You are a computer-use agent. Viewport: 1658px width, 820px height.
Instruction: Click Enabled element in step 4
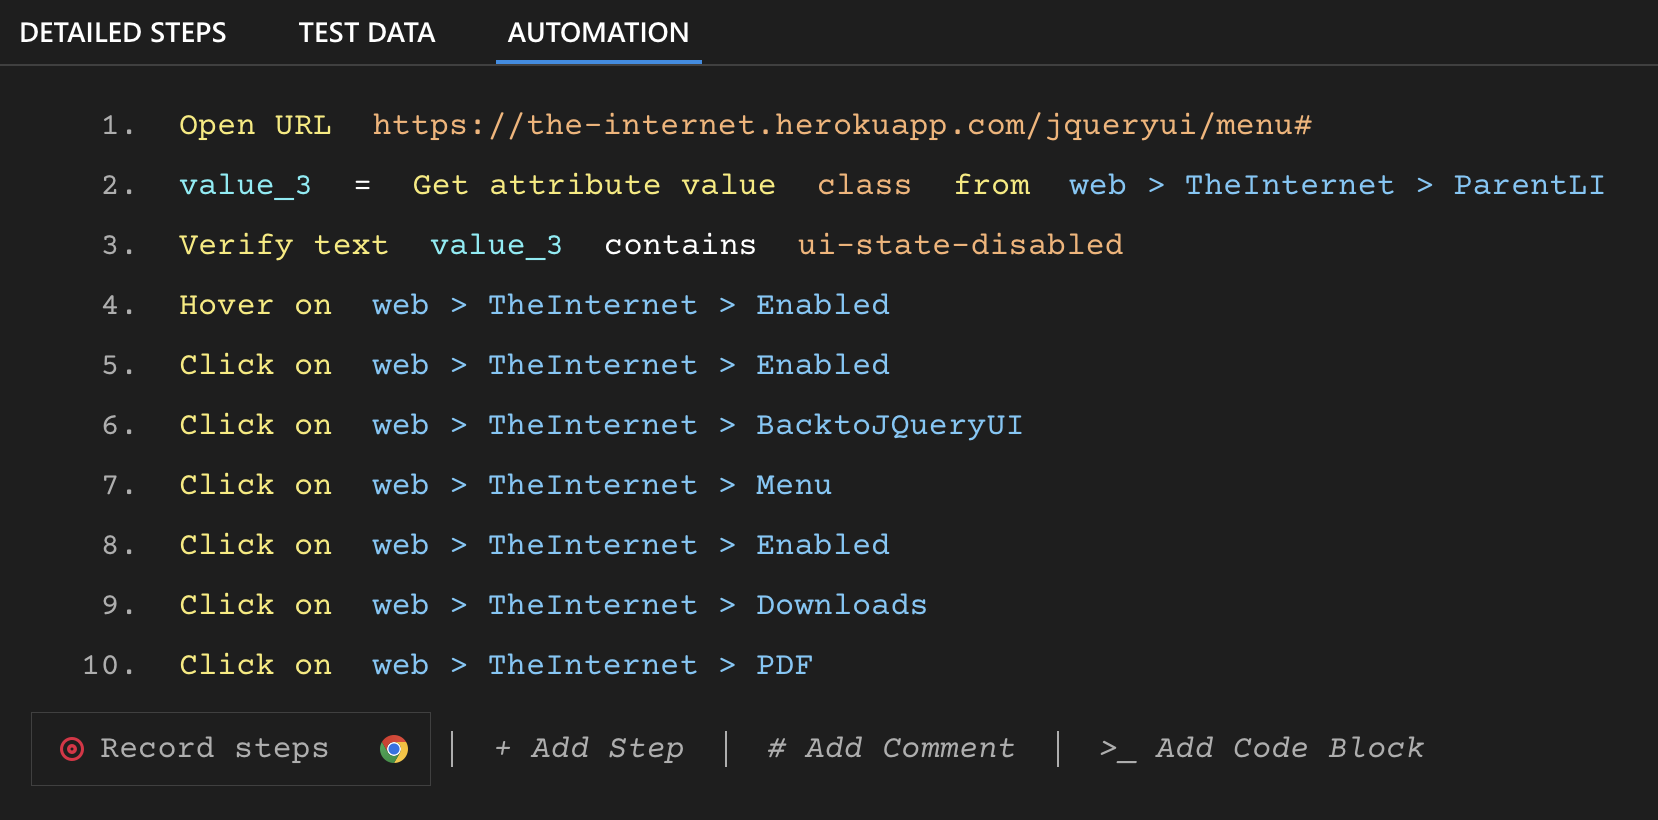click(823, 305)
